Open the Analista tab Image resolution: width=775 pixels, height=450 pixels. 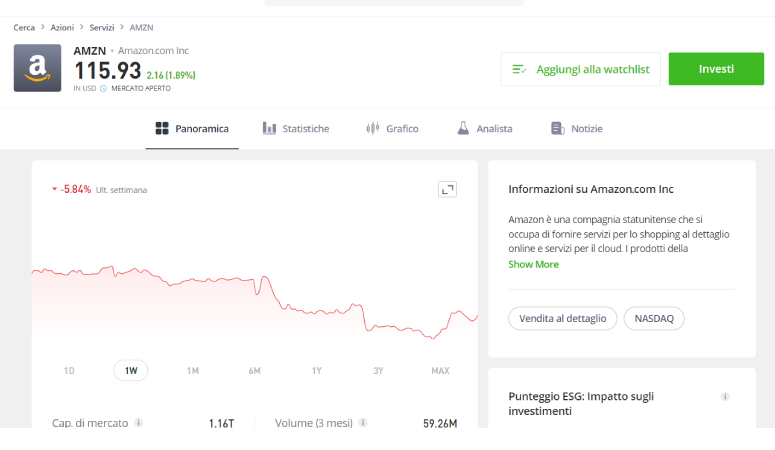(x=484, y=129)
